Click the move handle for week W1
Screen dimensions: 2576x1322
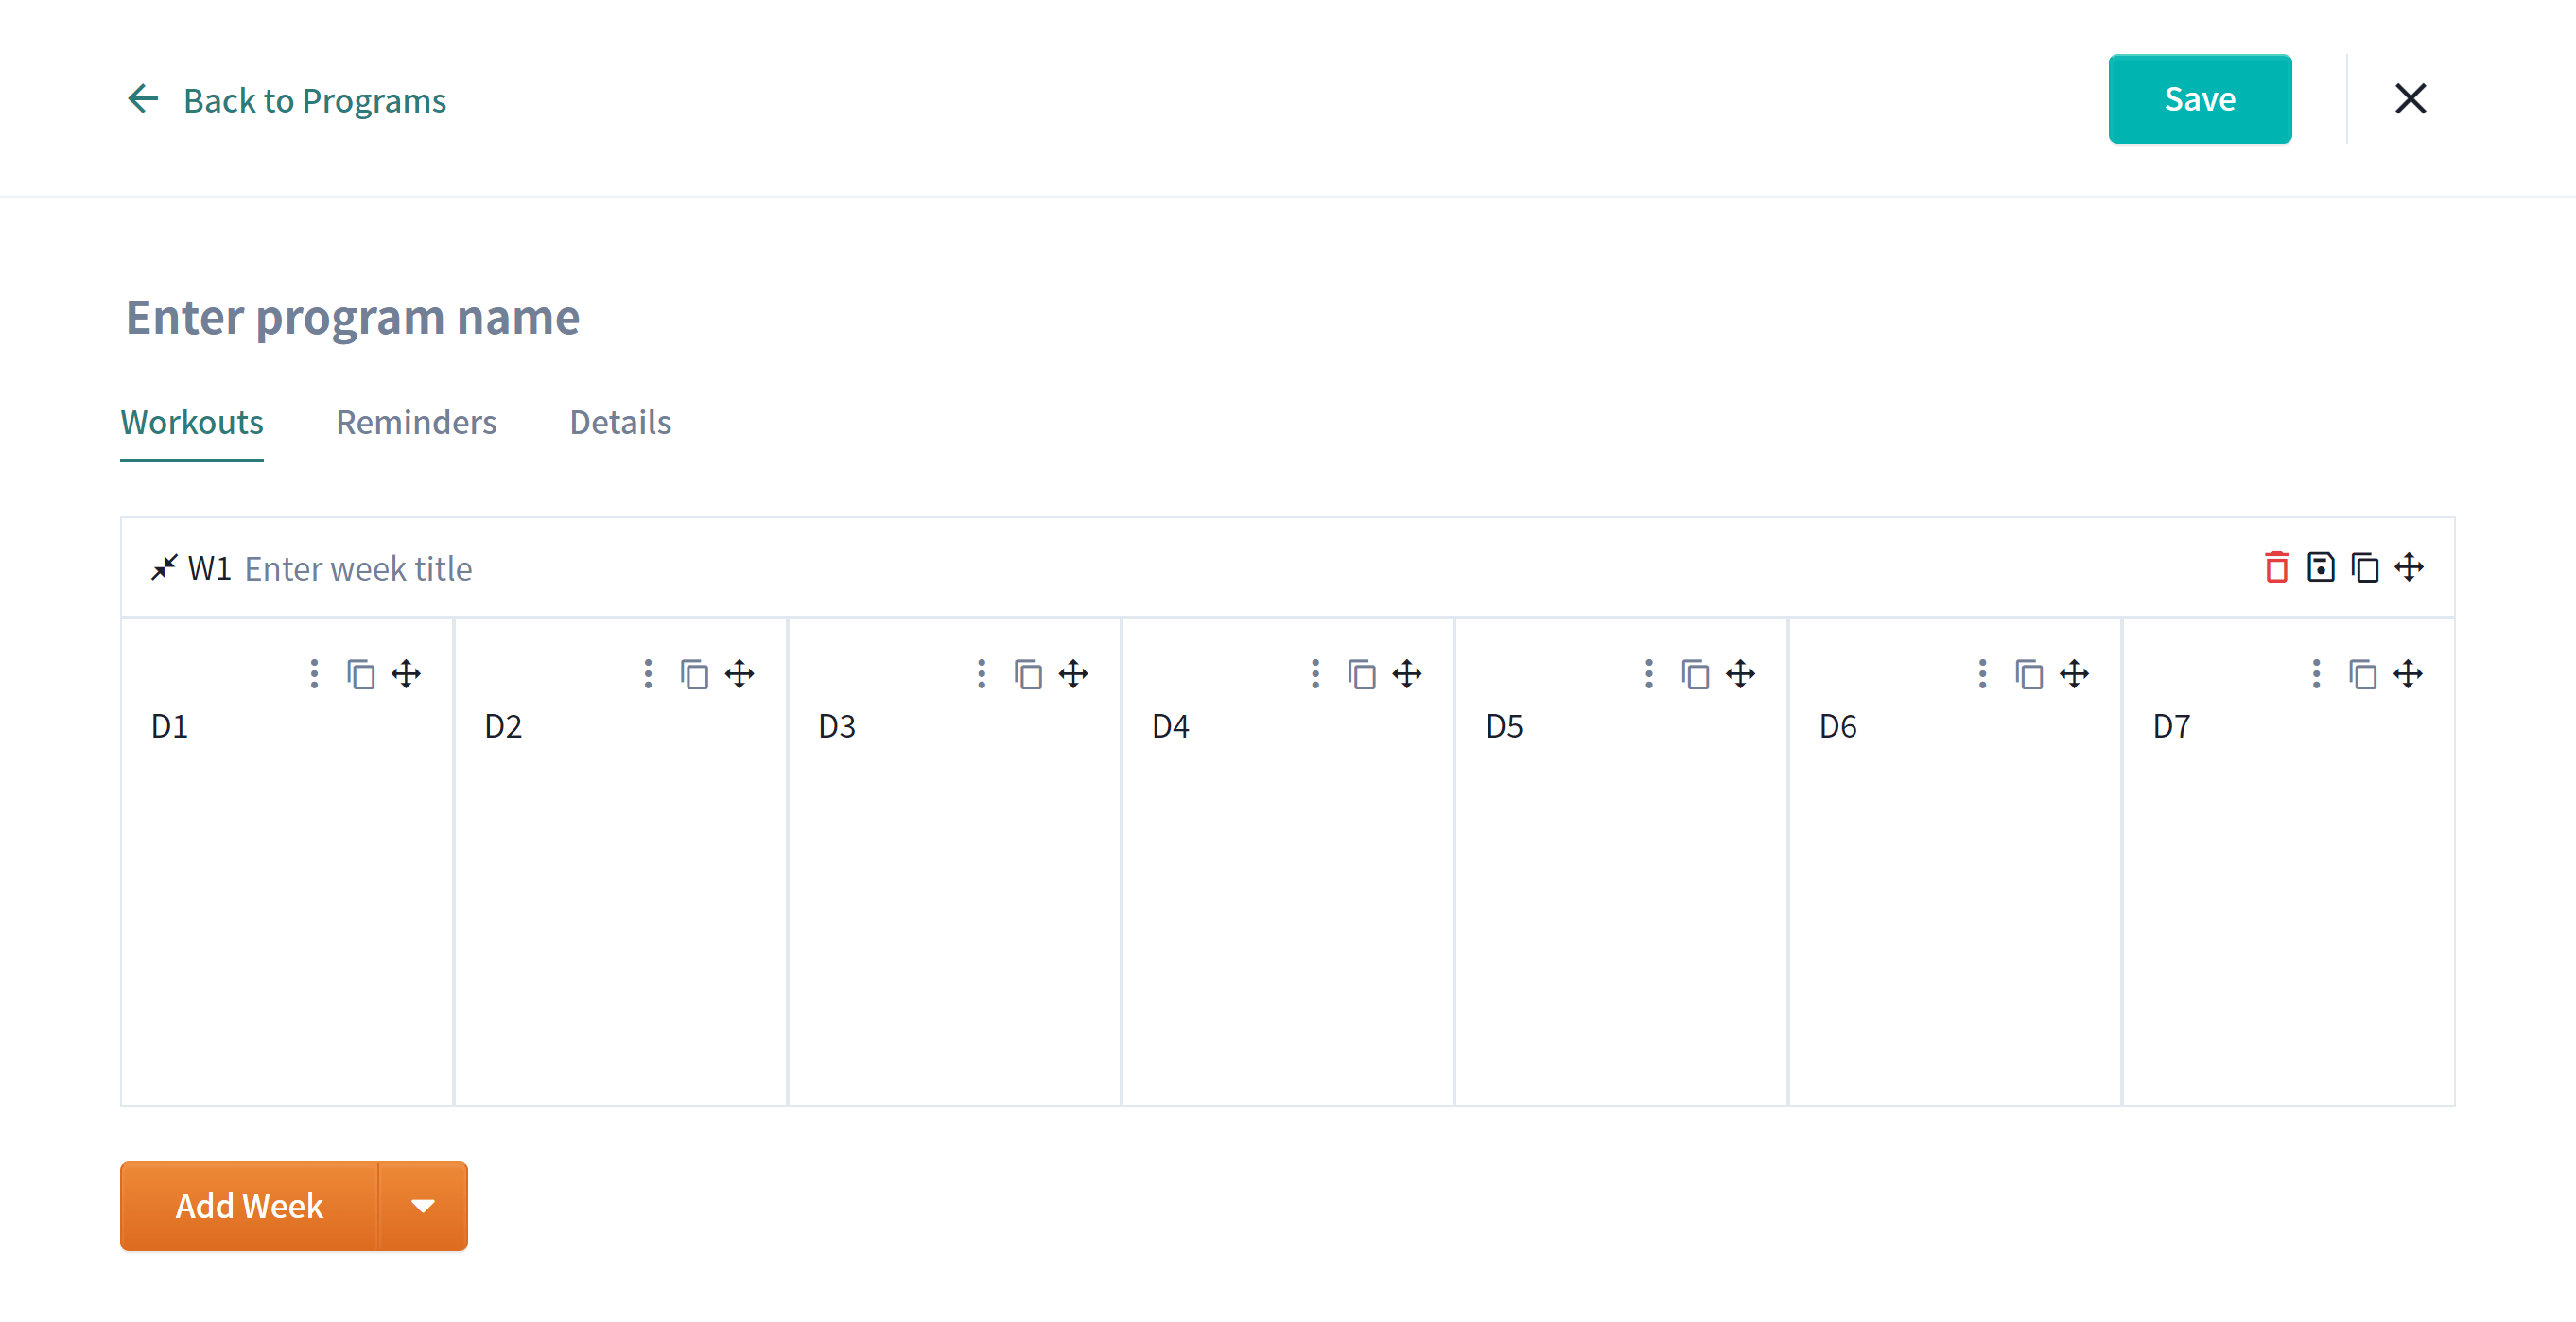[2408, 567]
